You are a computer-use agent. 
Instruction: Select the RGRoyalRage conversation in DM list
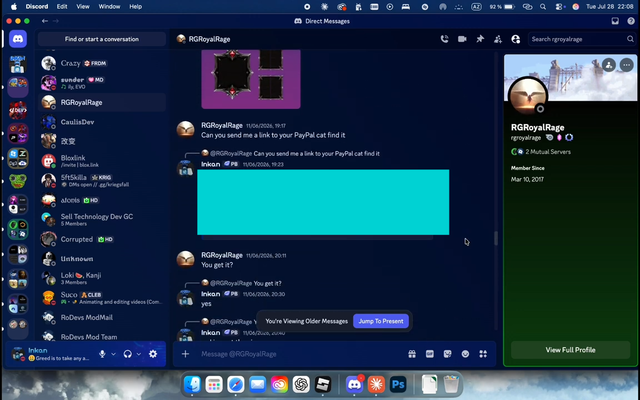click(x=102, y=102)
